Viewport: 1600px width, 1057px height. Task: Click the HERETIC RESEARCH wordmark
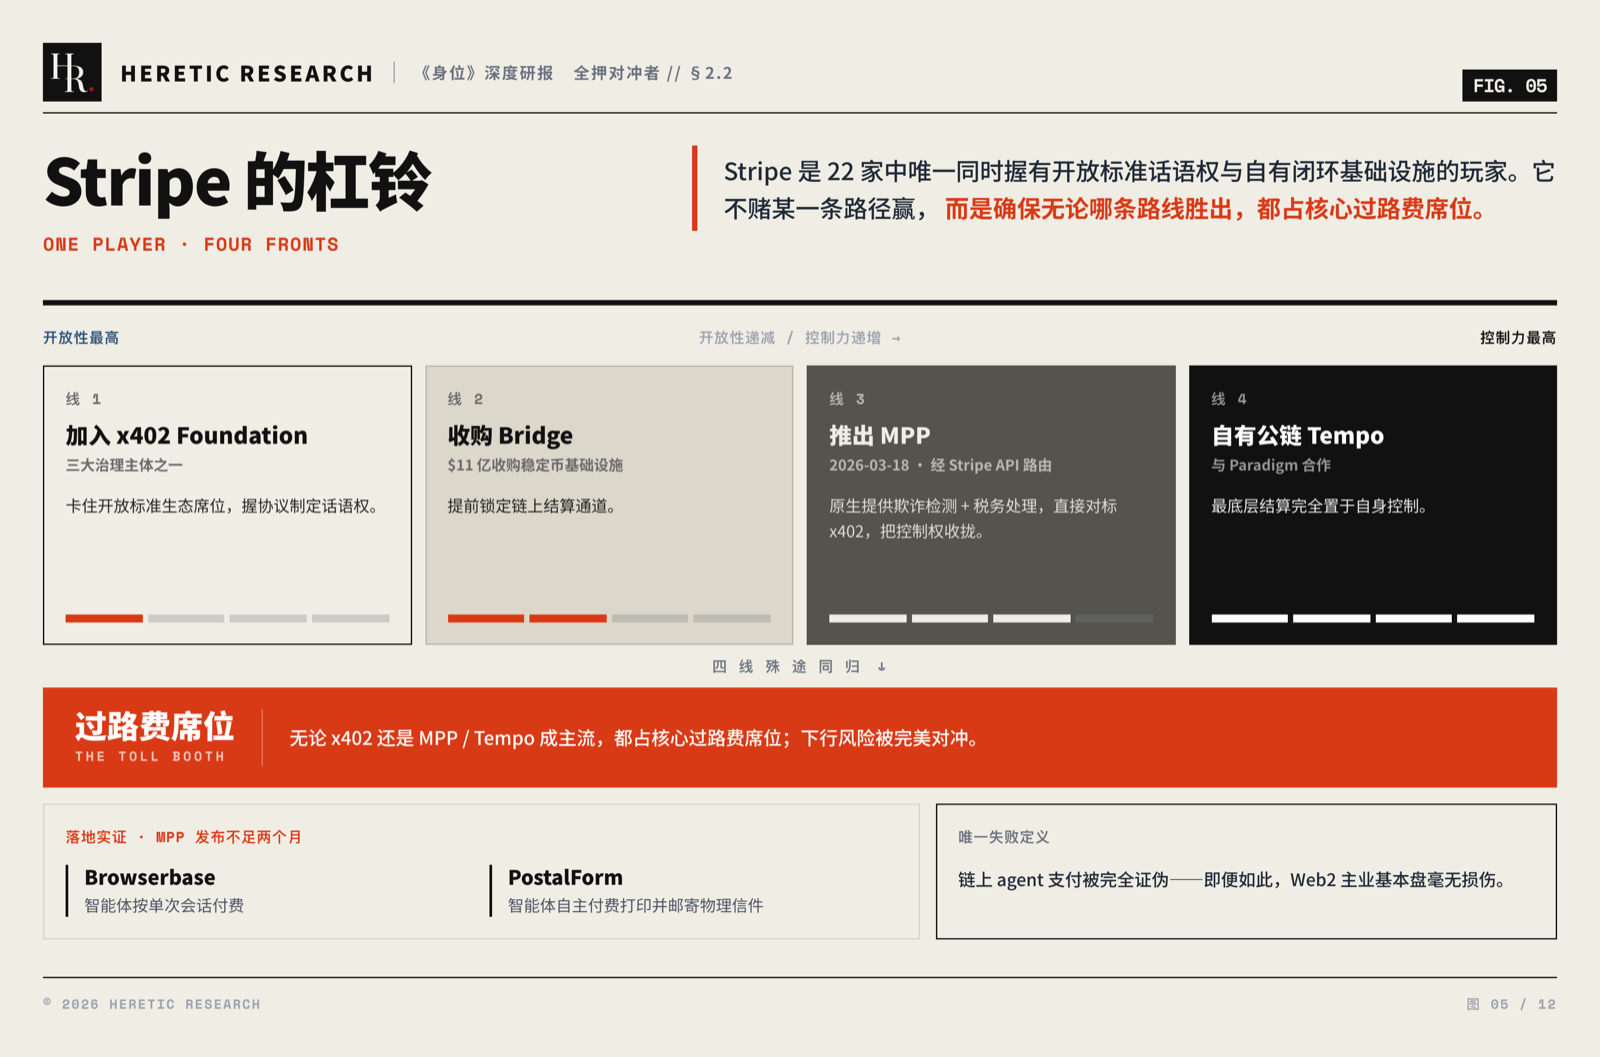click(x=247, y=74)
